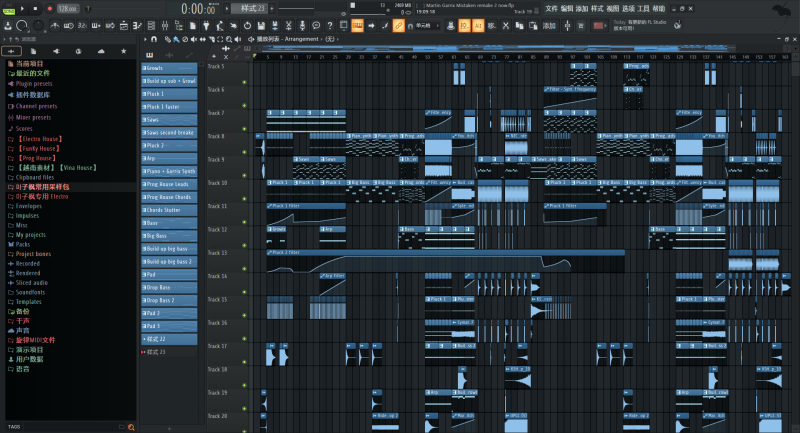
Task: Select the playlist pencil draw tool
Action: coord(168,39)
